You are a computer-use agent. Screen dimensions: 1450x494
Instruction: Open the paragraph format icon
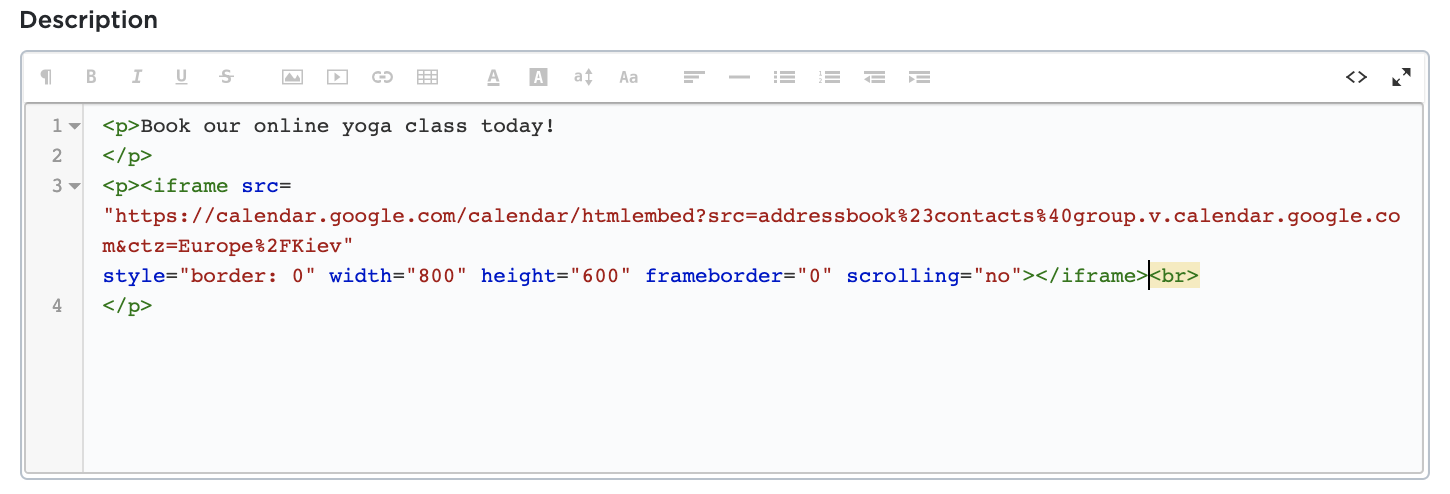tap(46, 77)
